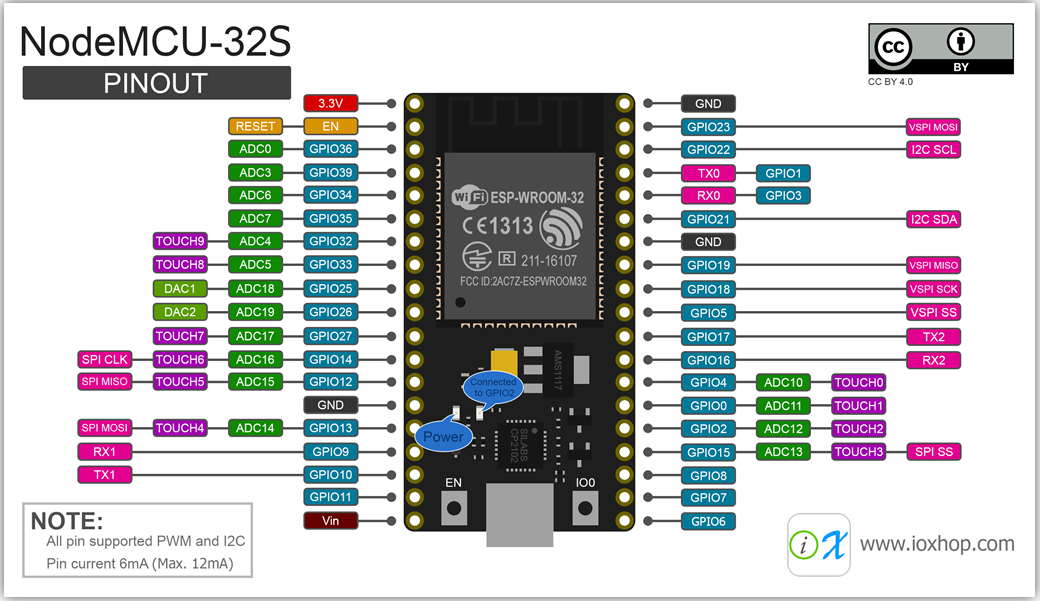This screenshot has height=601, width=1040.
Task: Click the SILABS CP2102 chip
Action: [519, 445]
